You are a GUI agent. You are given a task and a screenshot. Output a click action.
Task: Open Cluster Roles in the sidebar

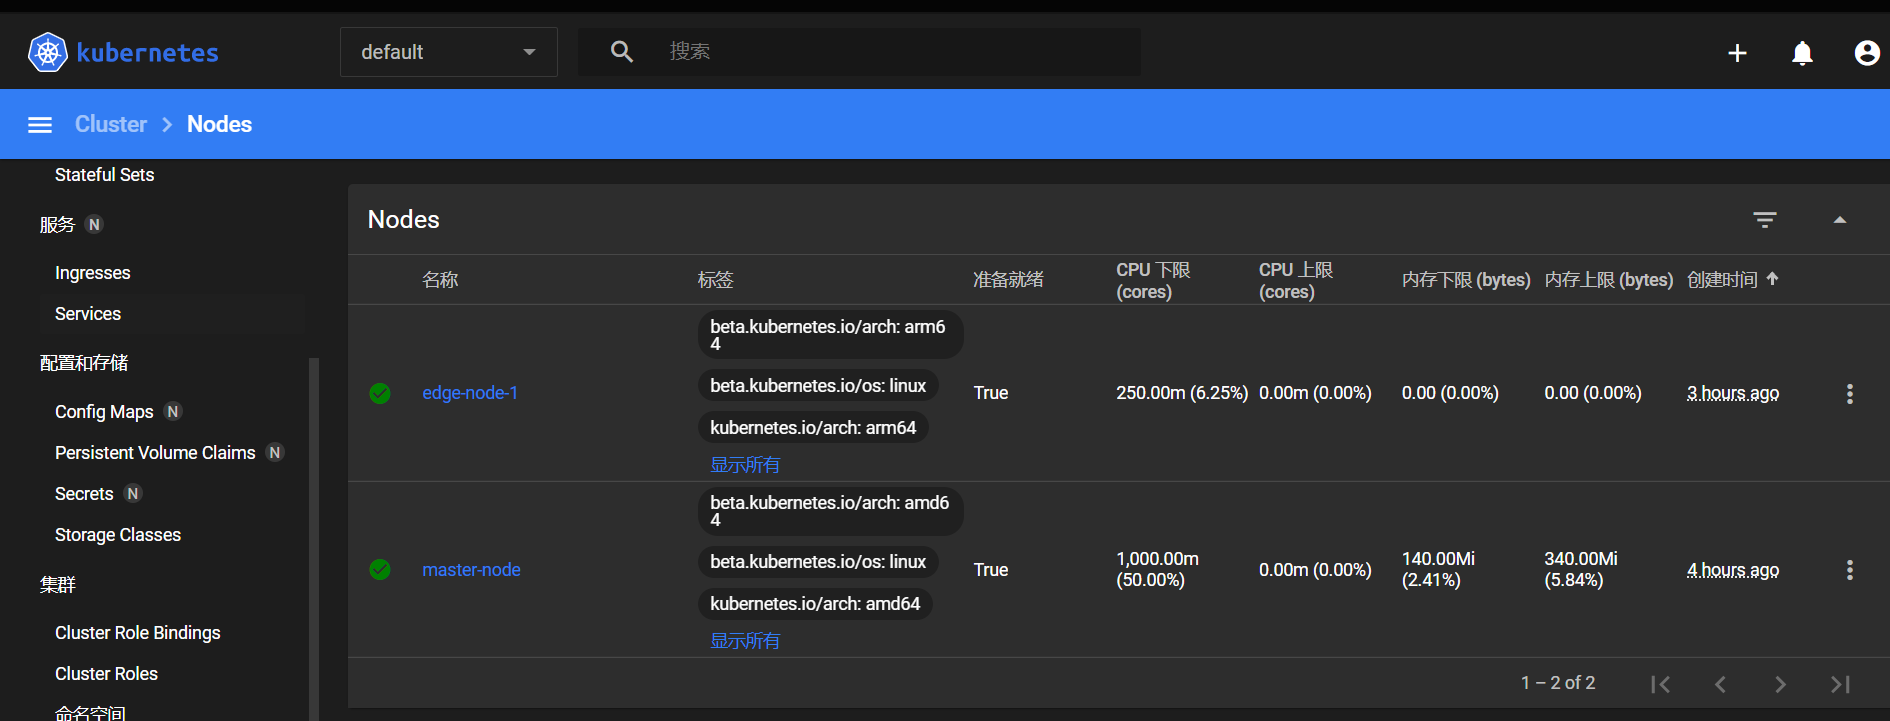pyautogui.click(x=106, y=674)
